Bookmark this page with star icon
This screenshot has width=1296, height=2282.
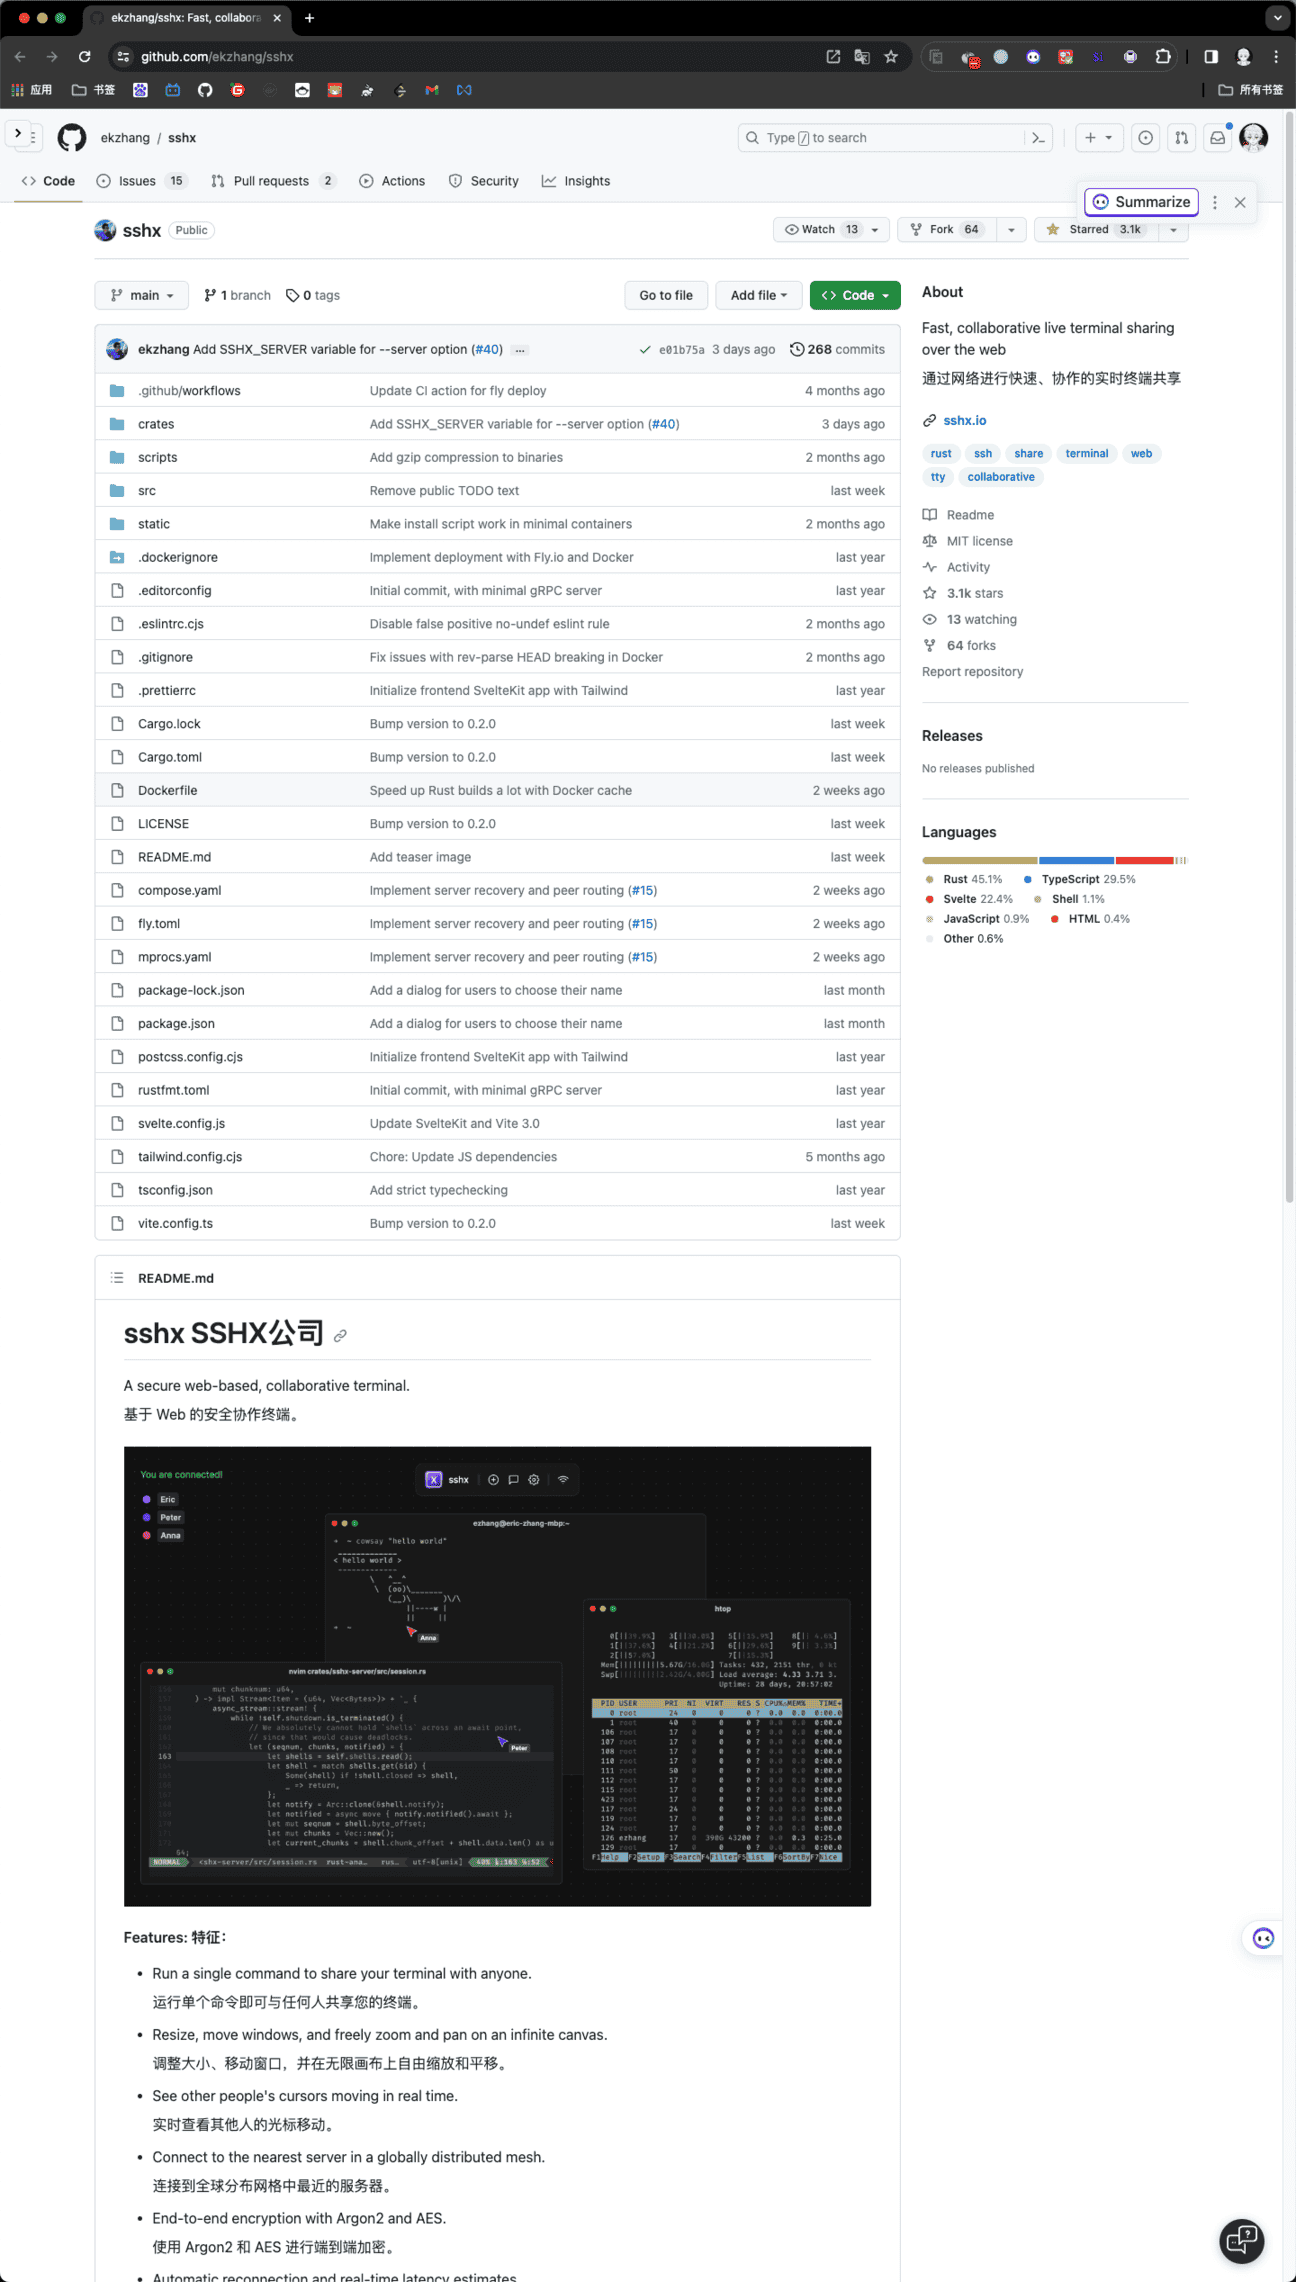(891, 57)
